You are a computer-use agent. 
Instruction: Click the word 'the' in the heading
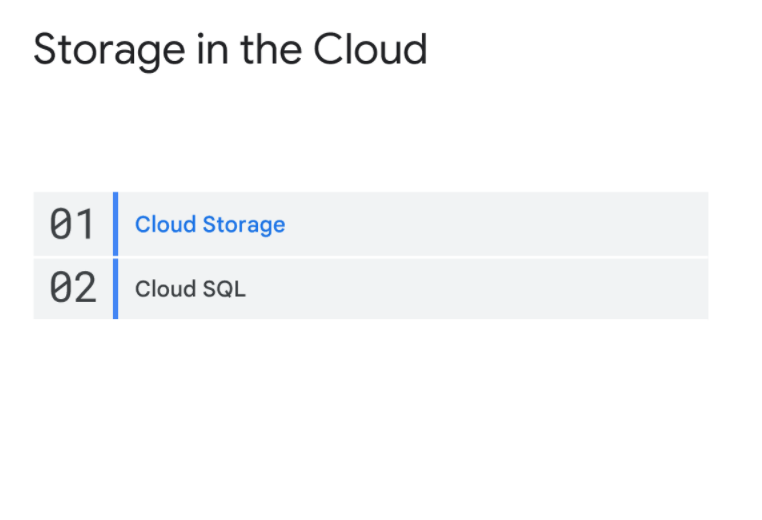(271, 49)
